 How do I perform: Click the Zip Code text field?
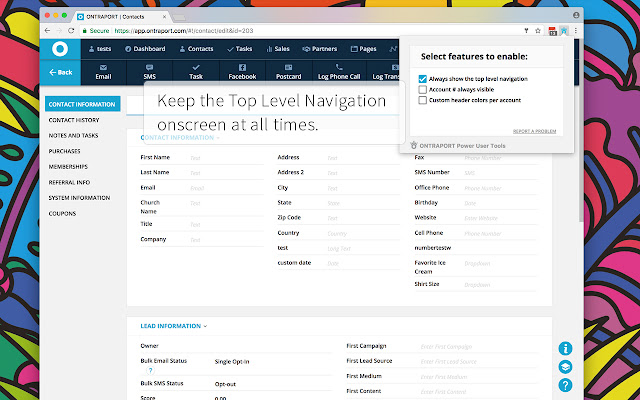(363, 218)
